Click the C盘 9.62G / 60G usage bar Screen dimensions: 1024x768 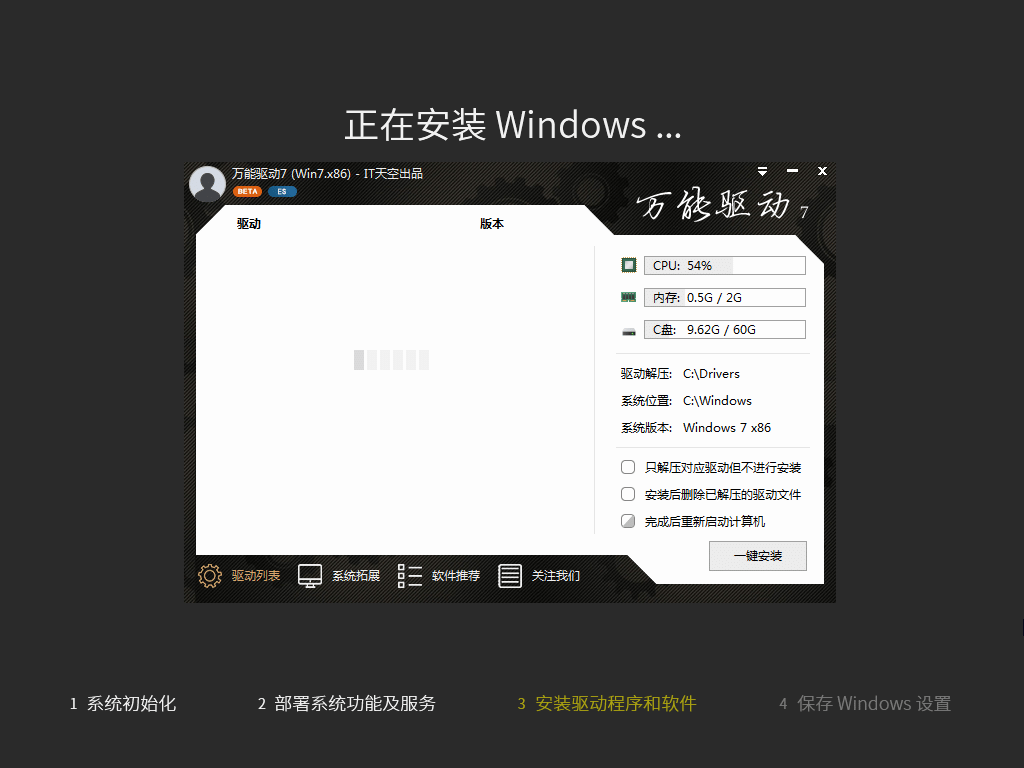[725, 329]
